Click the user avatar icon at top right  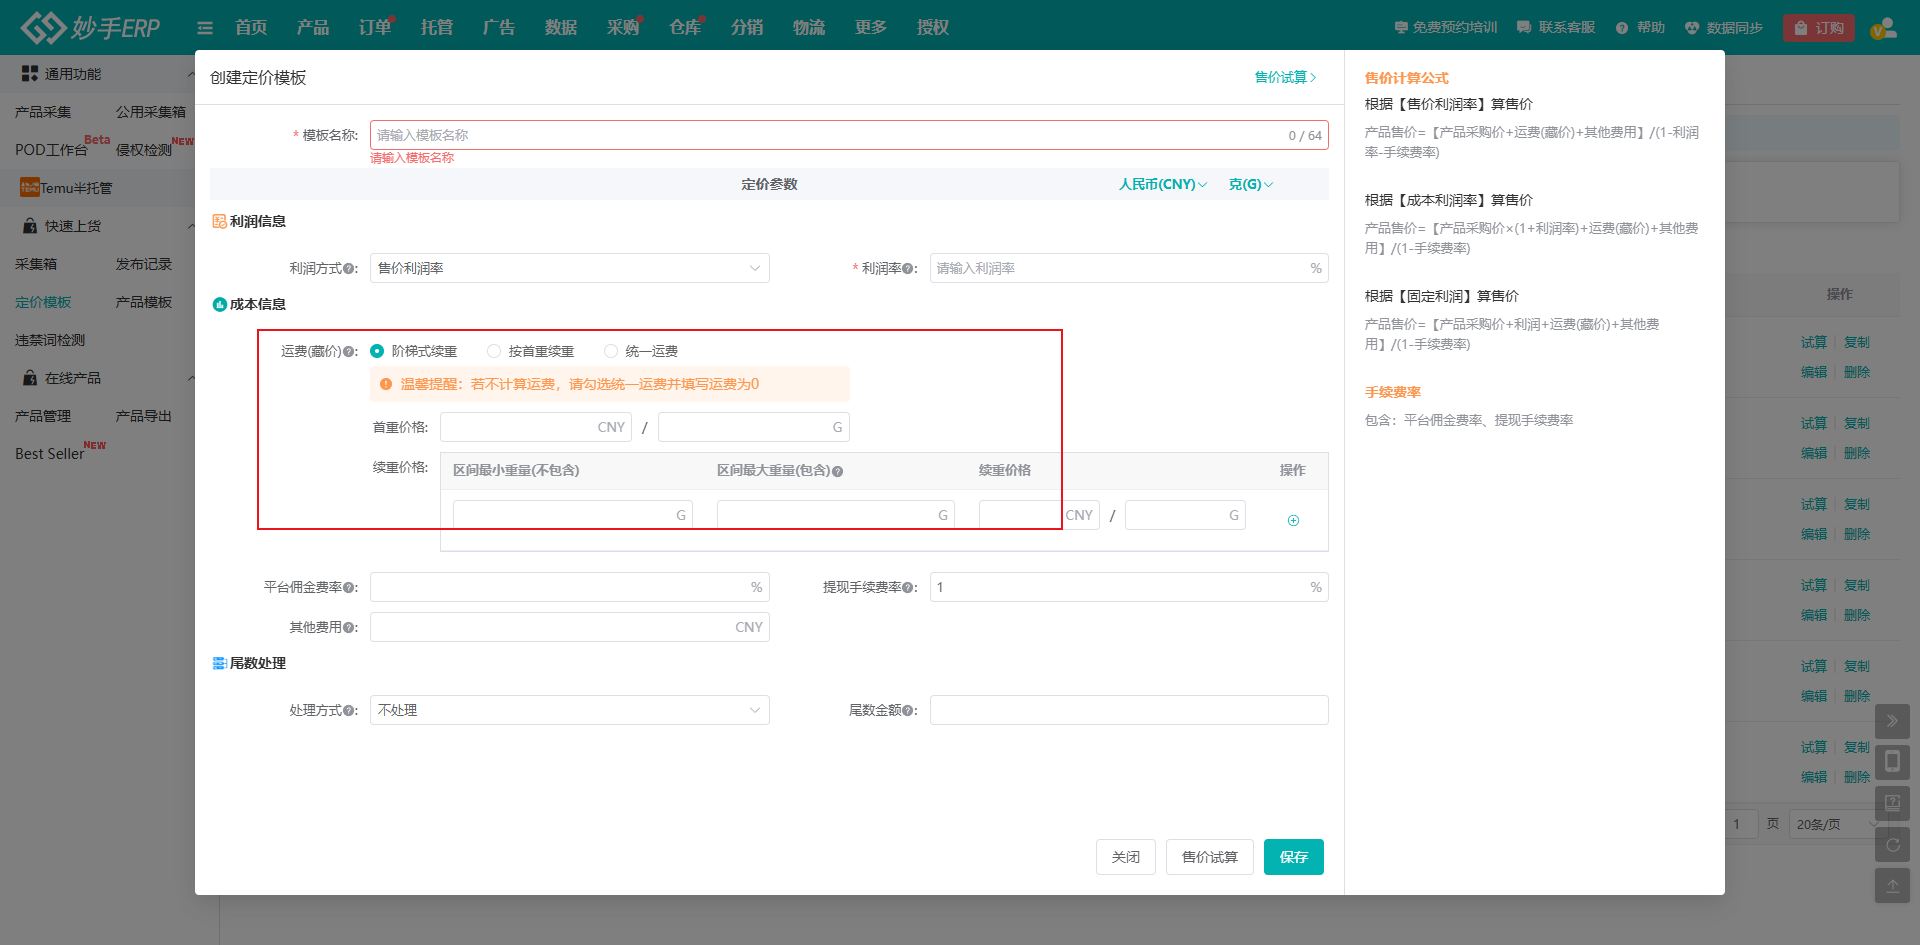pyautogui.click(x=1883, y=28)
